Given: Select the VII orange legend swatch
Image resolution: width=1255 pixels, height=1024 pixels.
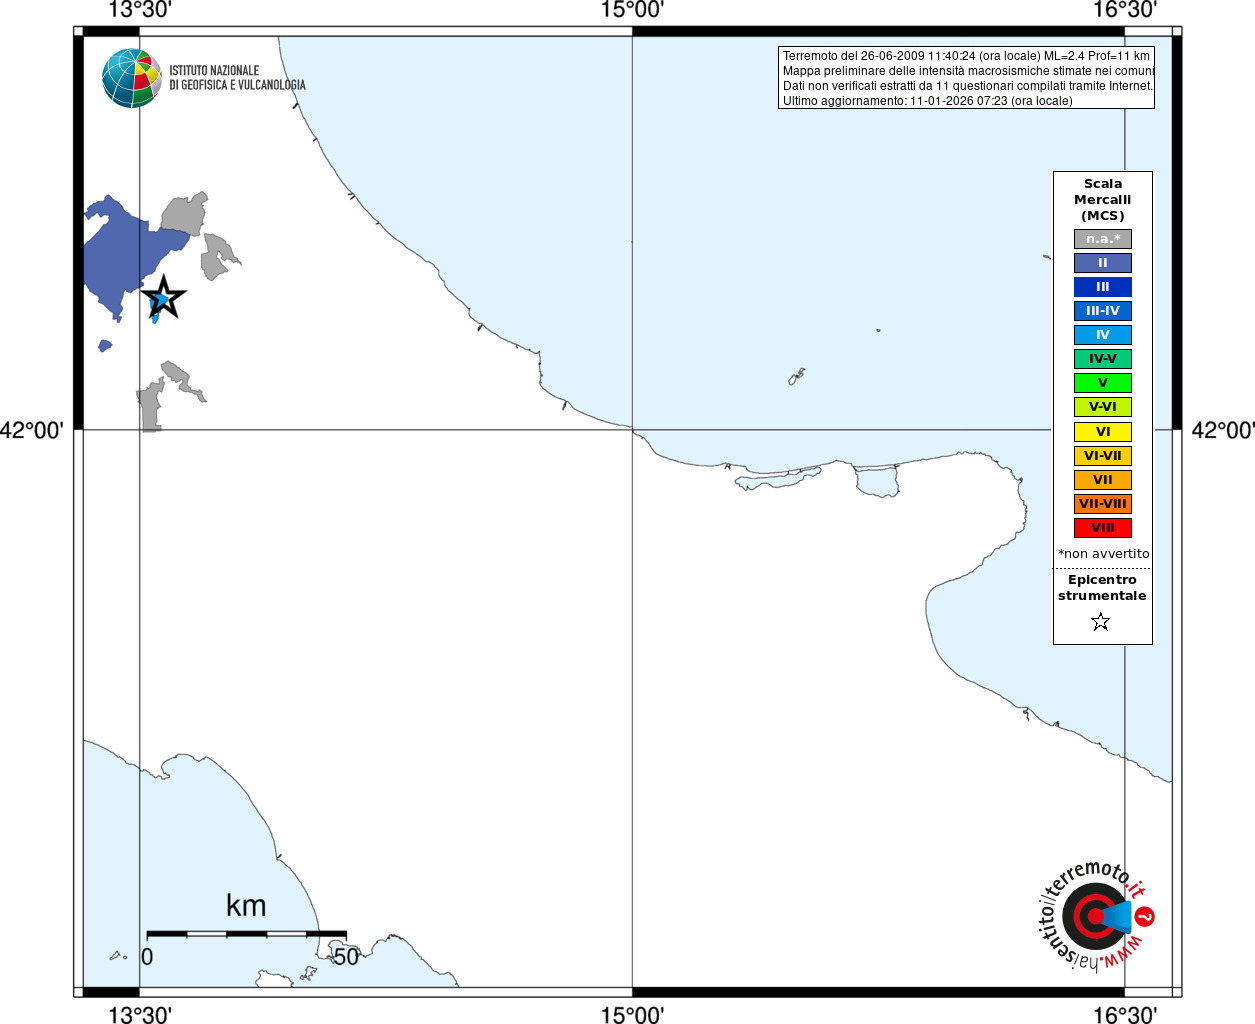Looking at the screenshot, I should click(x=1103, y=480).
